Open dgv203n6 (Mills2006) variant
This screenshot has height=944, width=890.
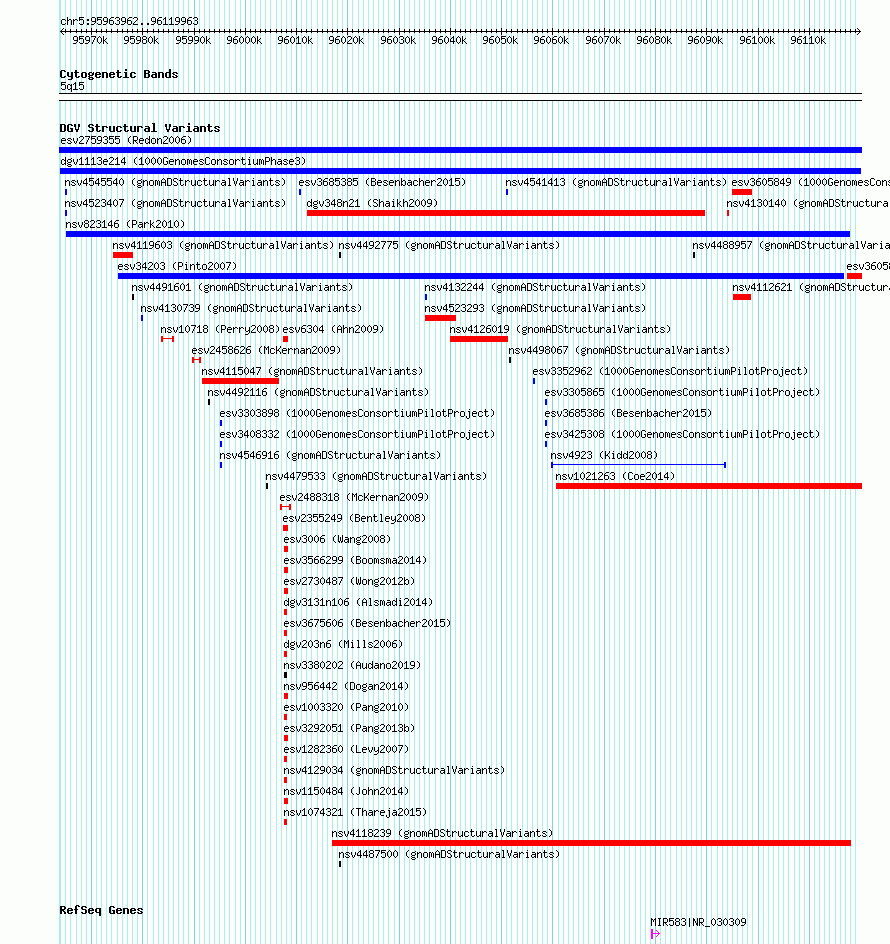[343, 644]
